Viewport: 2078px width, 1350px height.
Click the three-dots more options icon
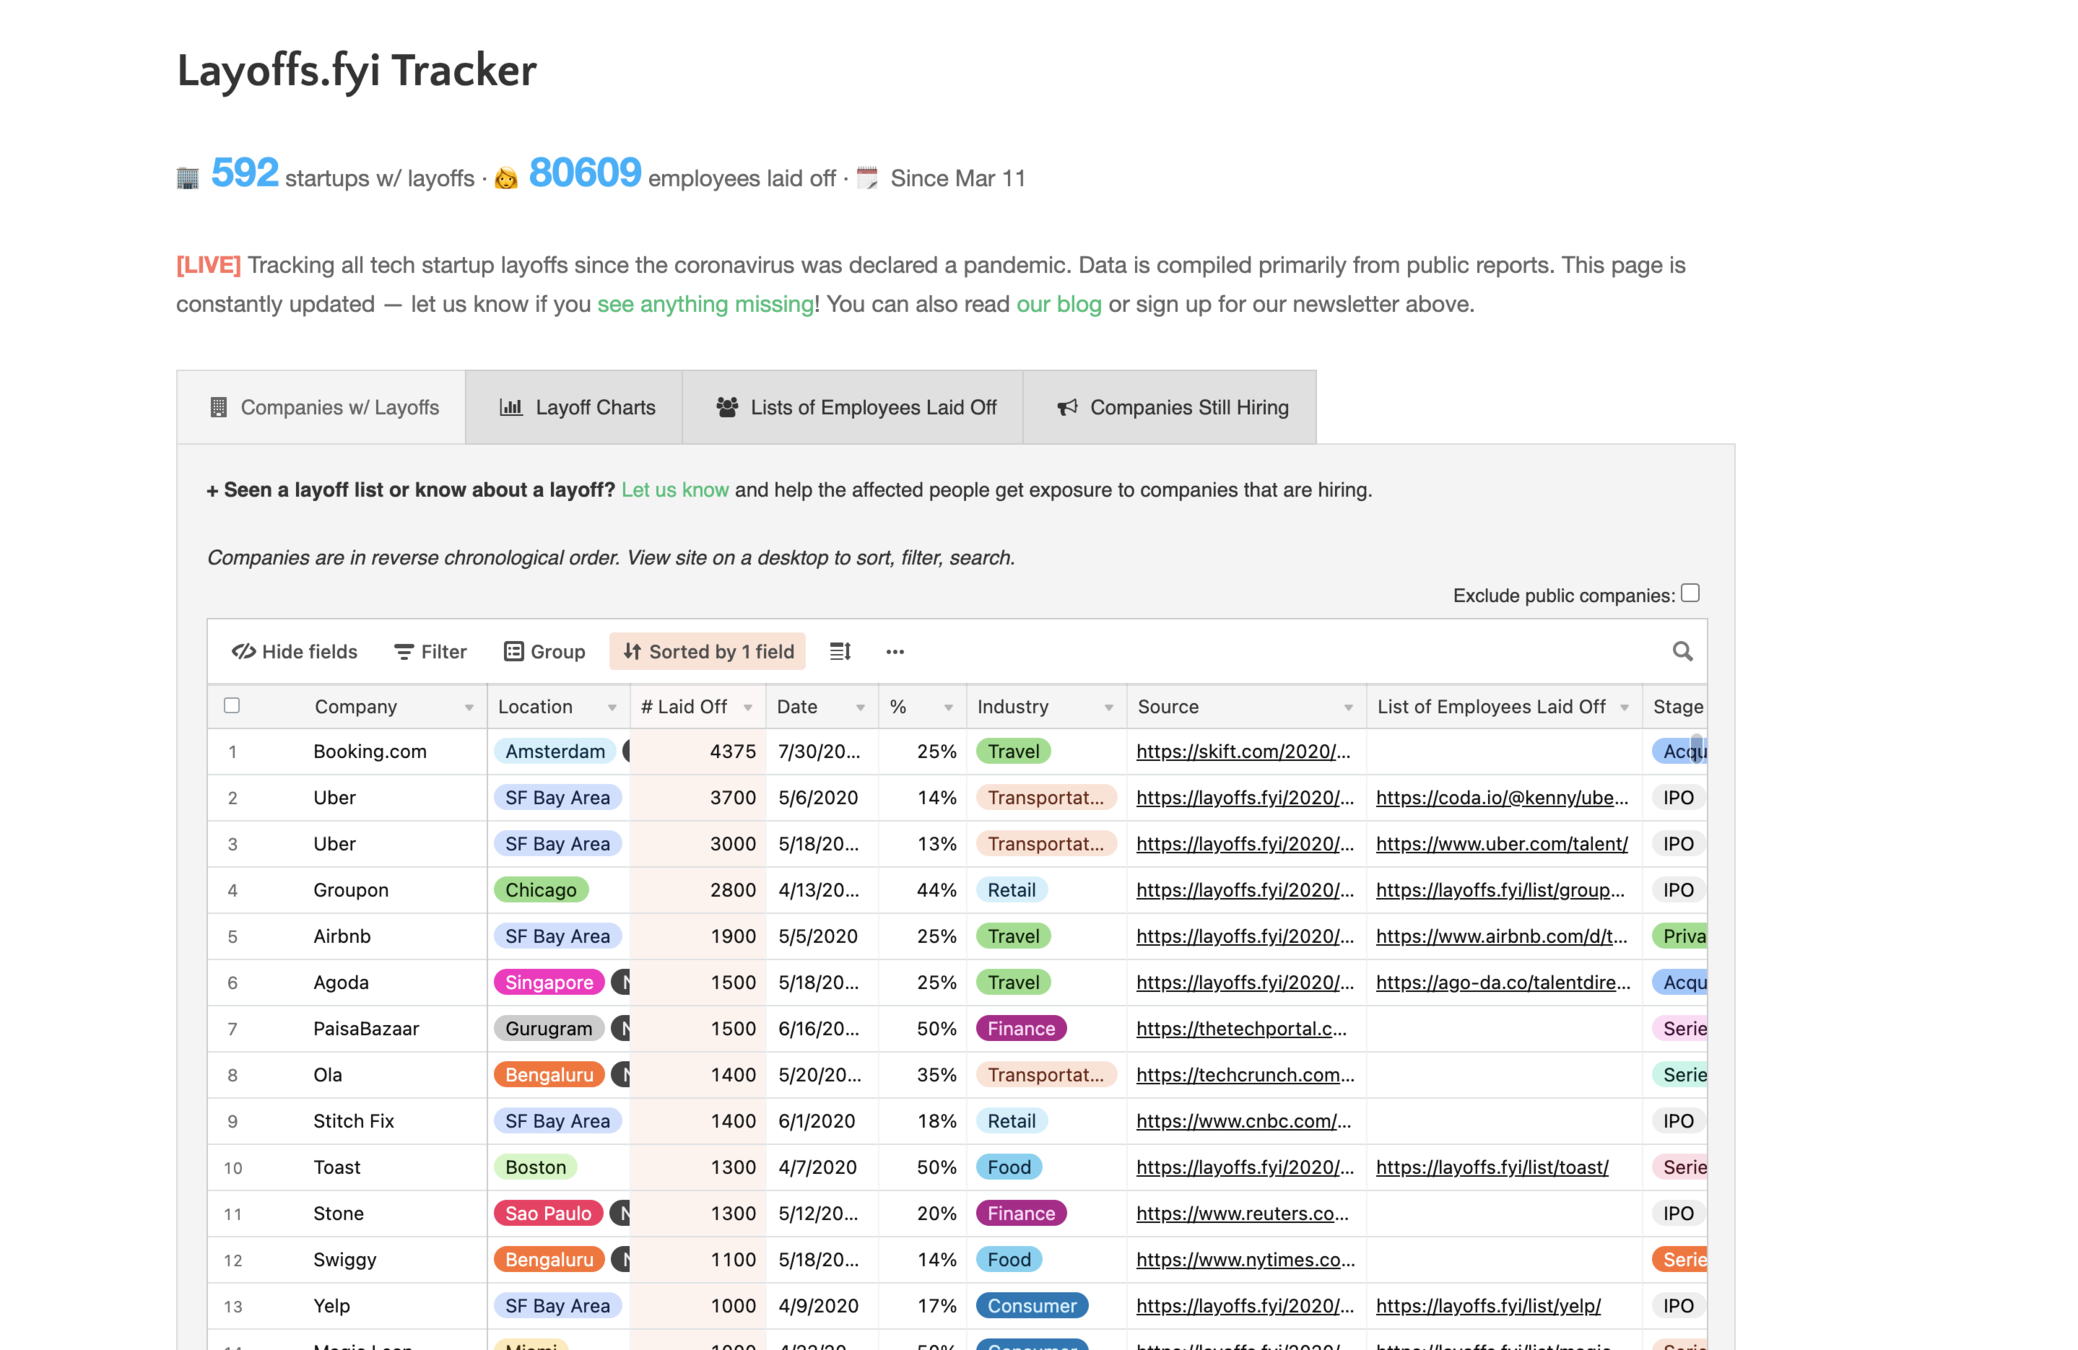point(894,652)
